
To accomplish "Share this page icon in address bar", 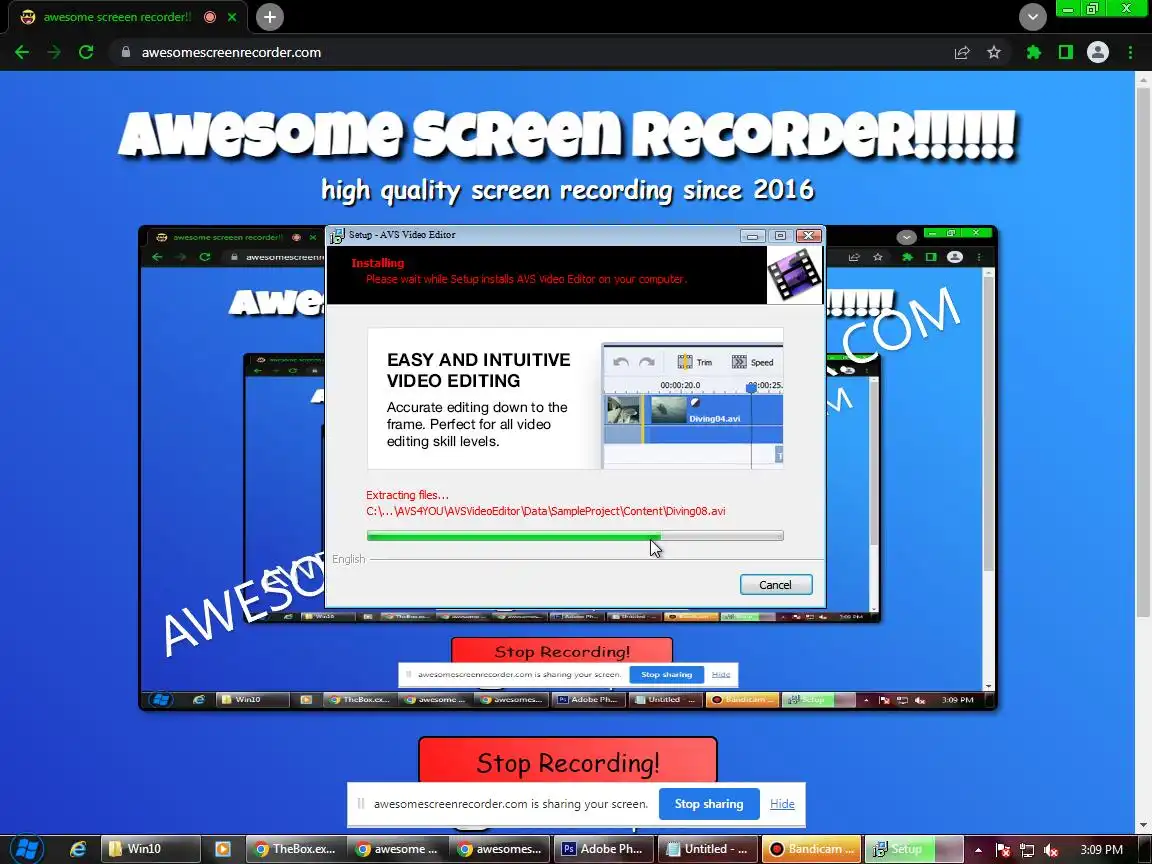I will pyautogui.click(x=962, y=52).
